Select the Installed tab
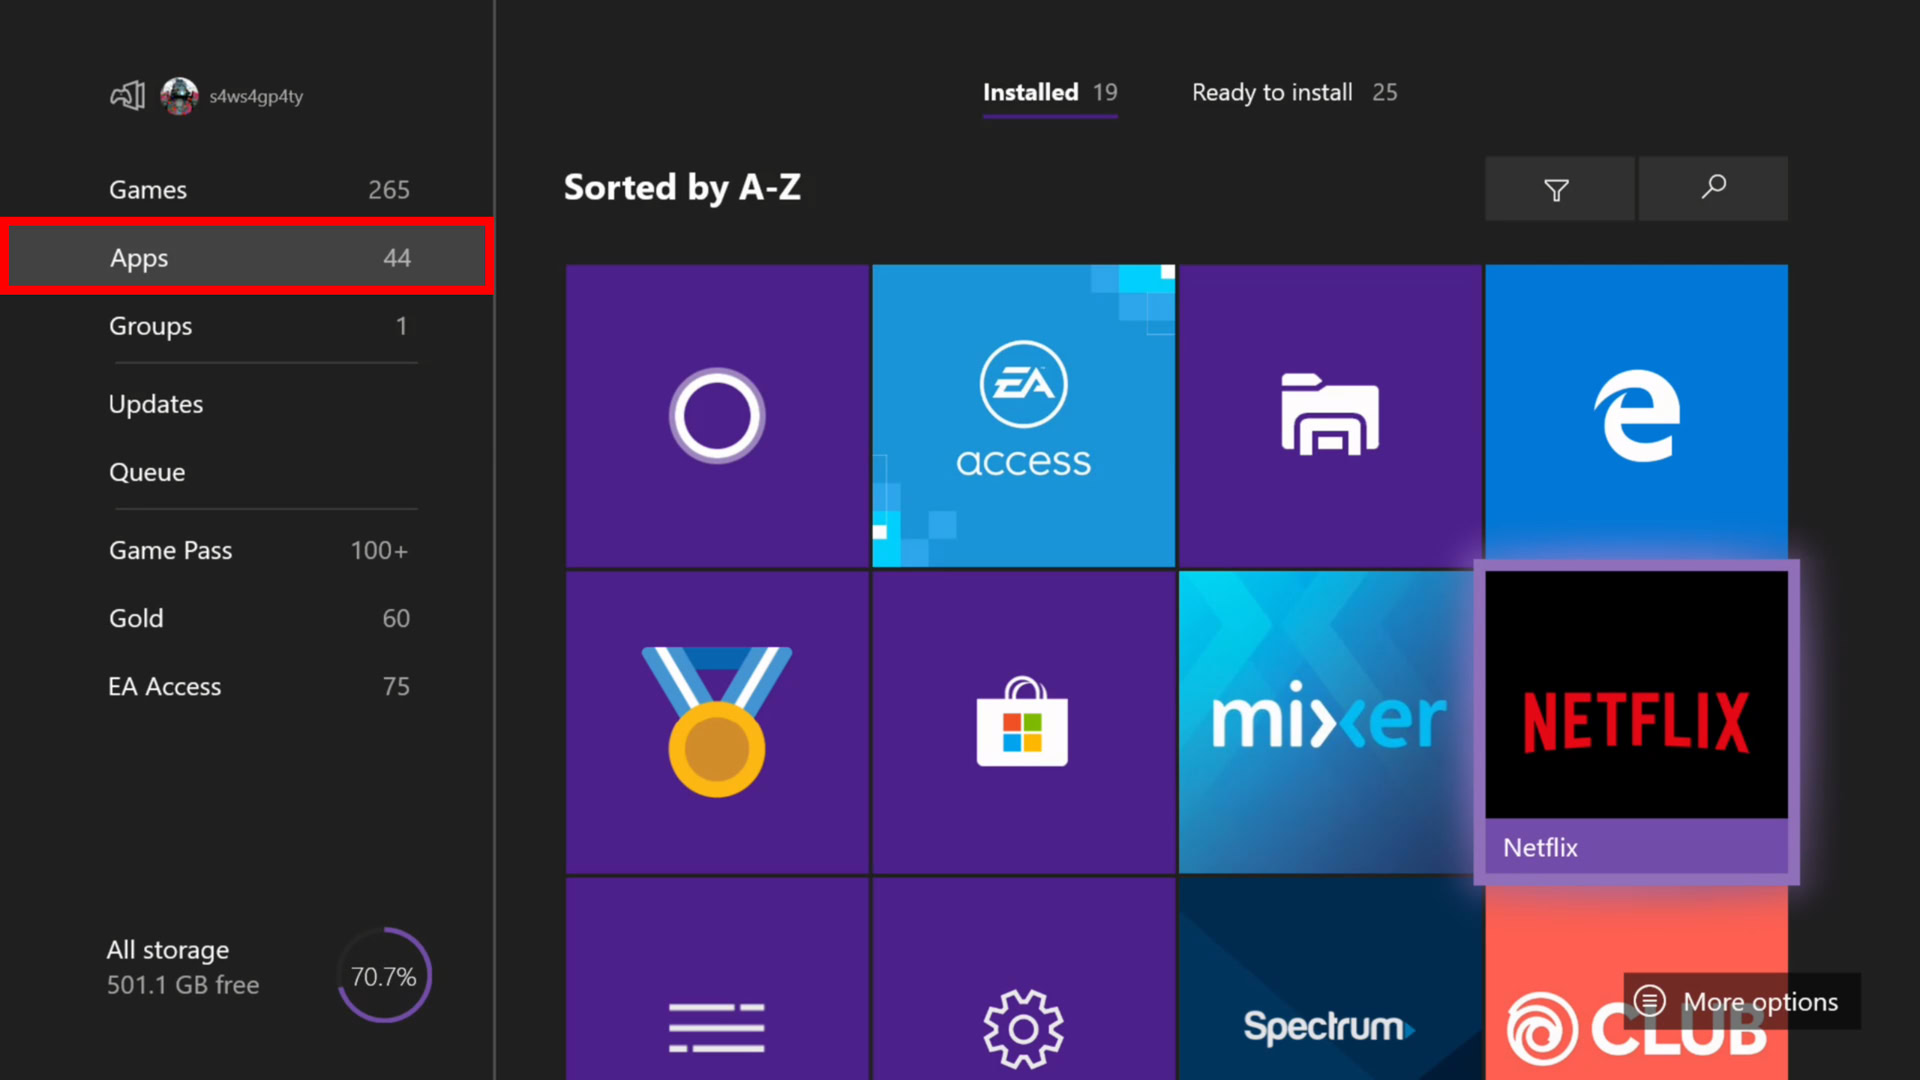This screenshot has width=1920, height=1080. coord(1049,93)
